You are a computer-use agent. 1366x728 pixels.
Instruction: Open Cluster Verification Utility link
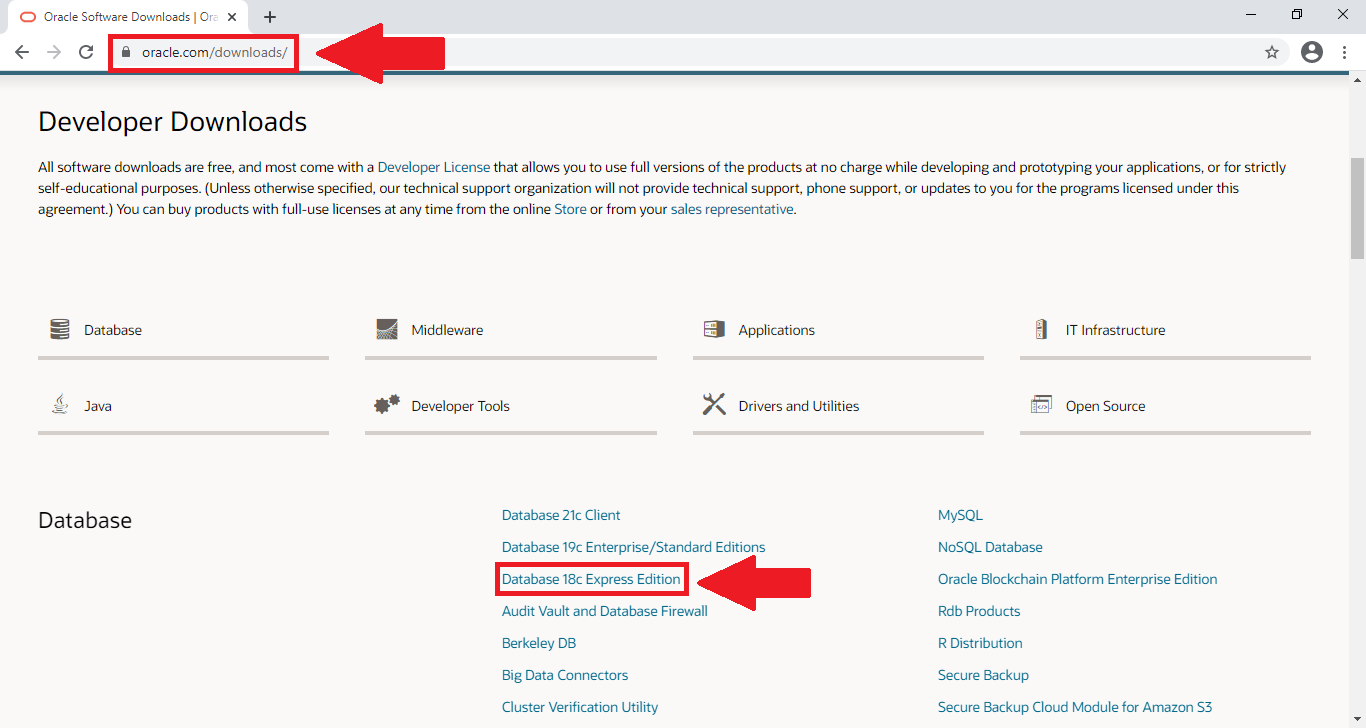point(580,707)
